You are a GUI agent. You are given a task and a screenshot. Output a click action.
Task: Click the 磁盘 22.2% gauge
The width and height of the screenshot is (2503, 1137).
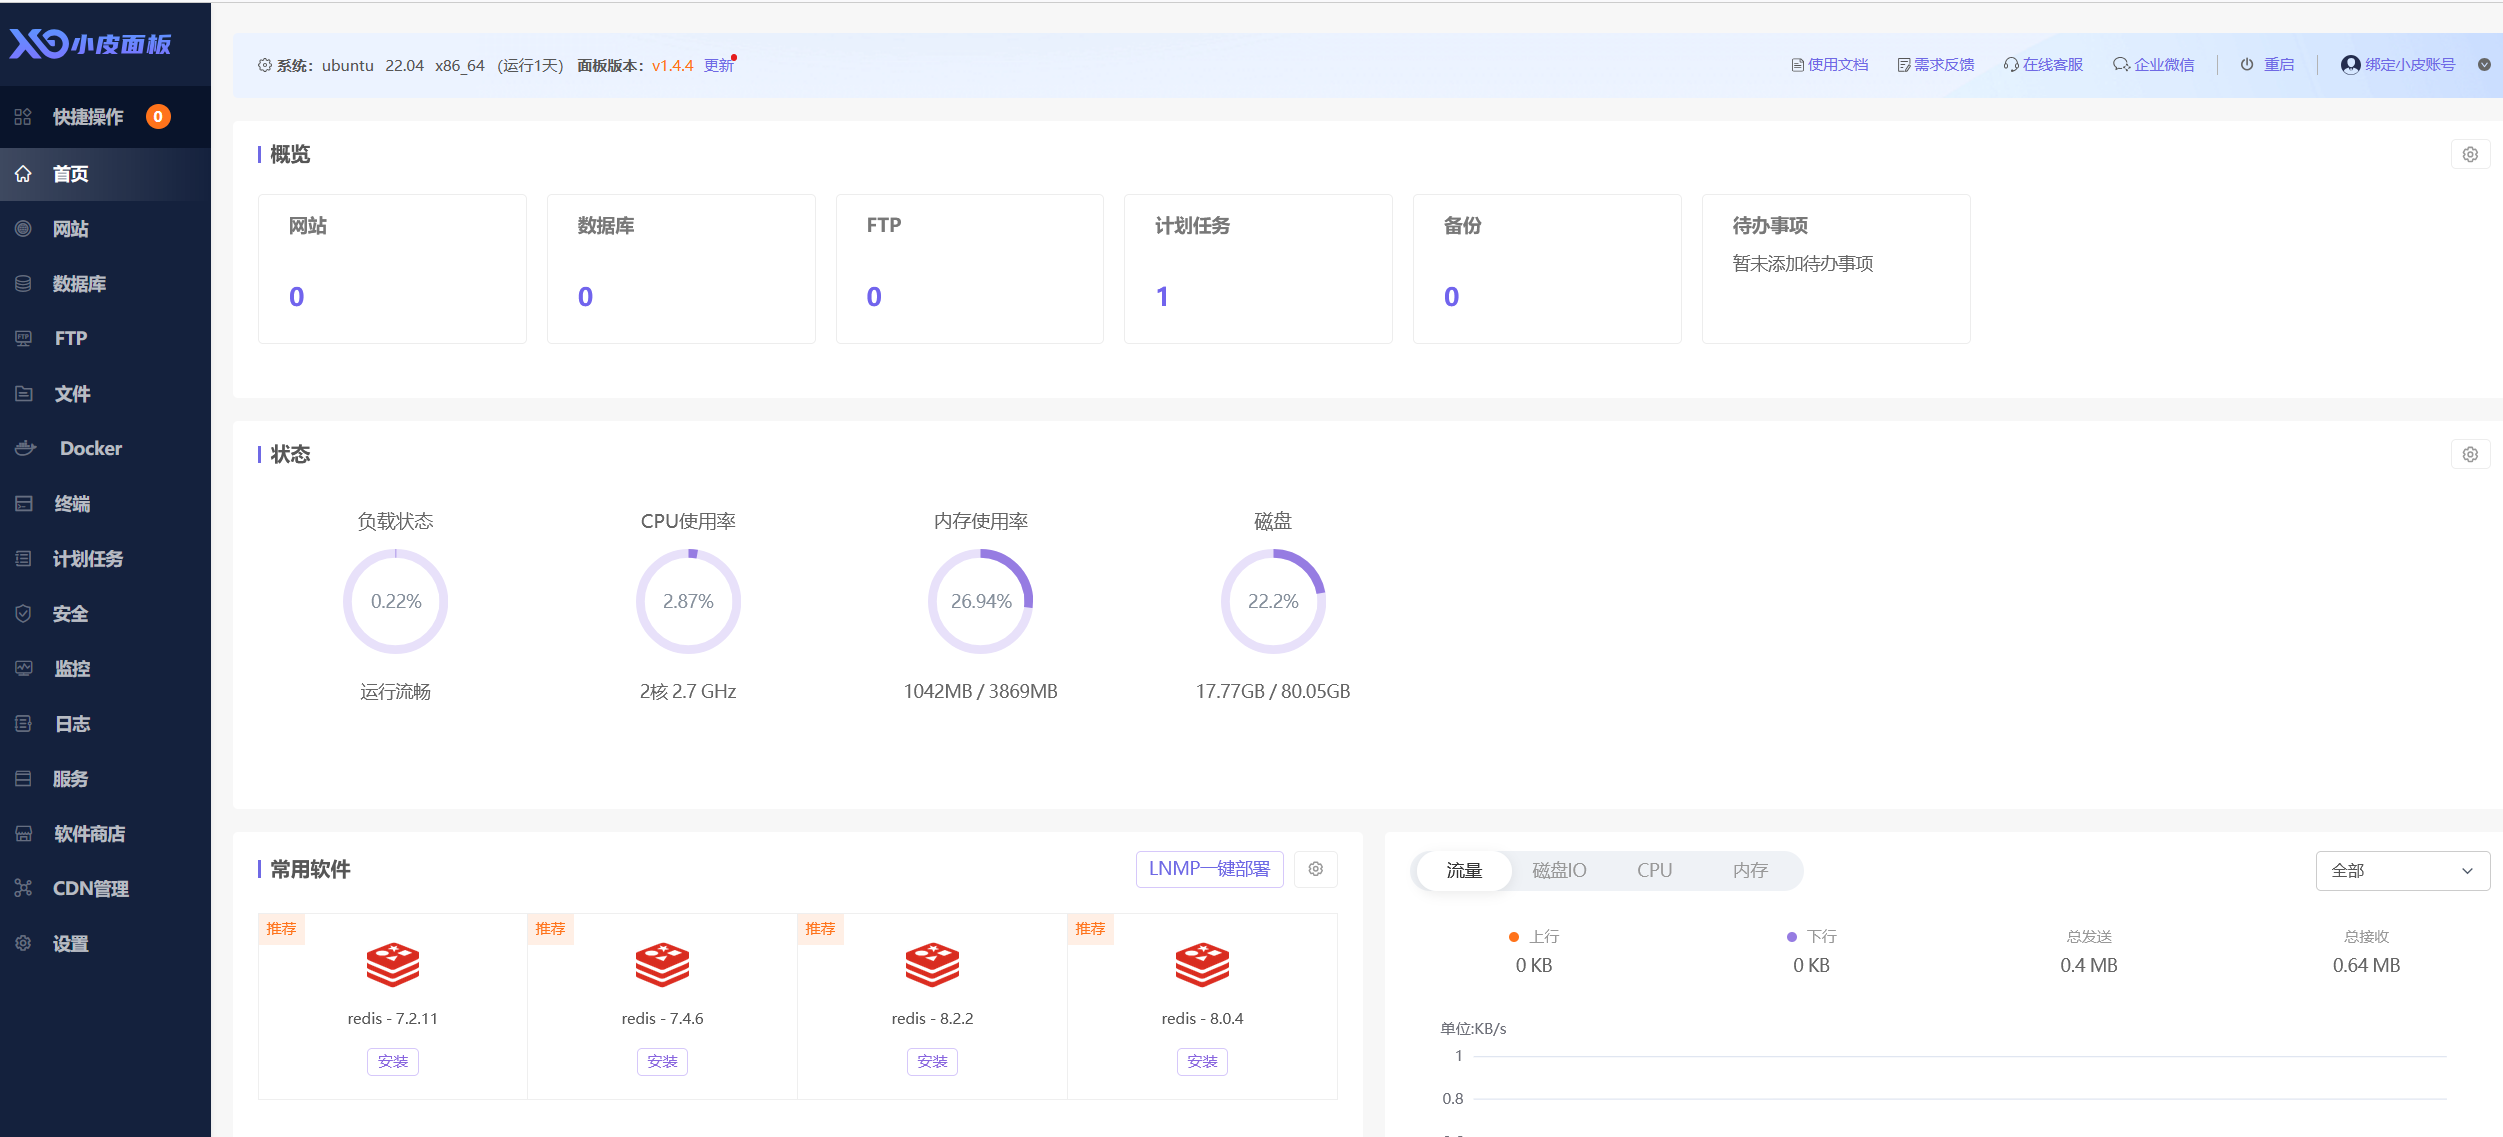(x=1273, y=602)
